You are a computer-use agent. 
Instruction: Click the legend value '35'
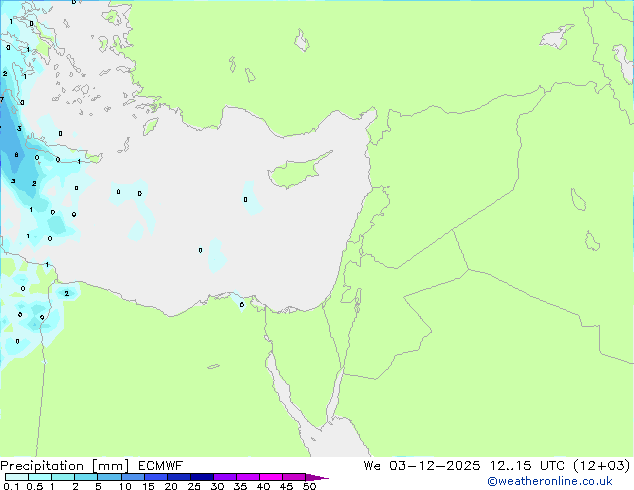[x=240, y=486]
